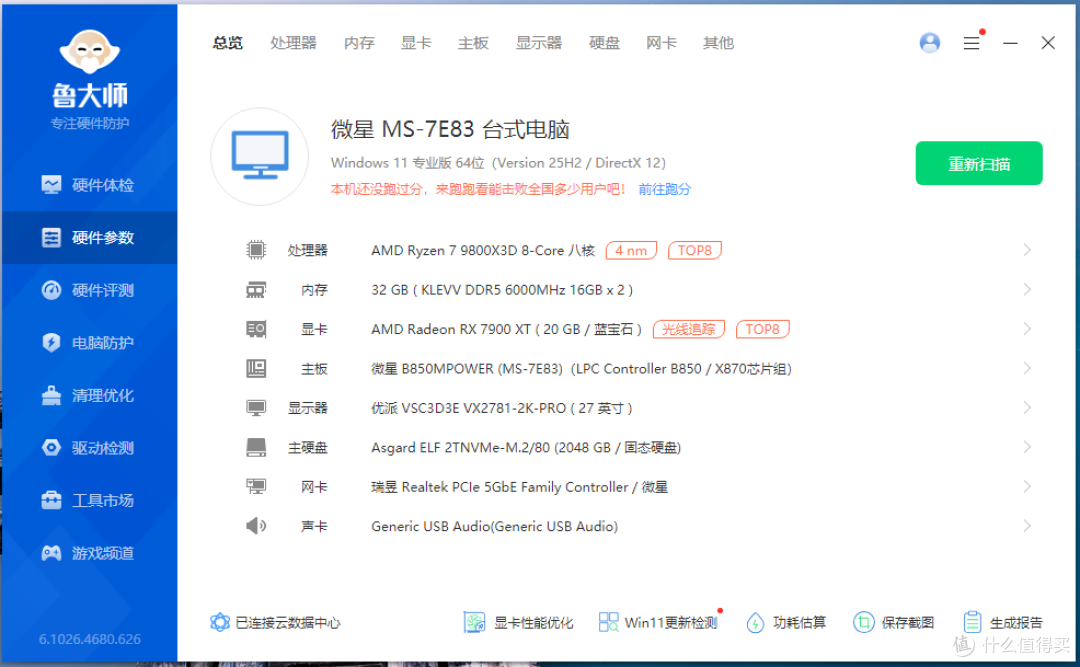1080x667 pixels.
Task: Click 微星 MS-7E83 台式电脑 title
Action: 450,129
